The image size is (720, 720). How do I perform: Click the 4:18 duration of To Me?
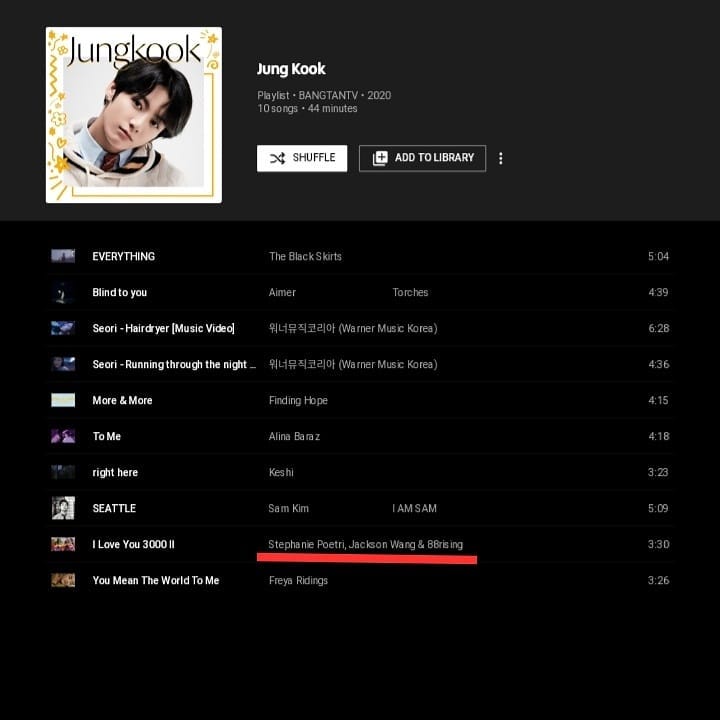click(658, 436)
